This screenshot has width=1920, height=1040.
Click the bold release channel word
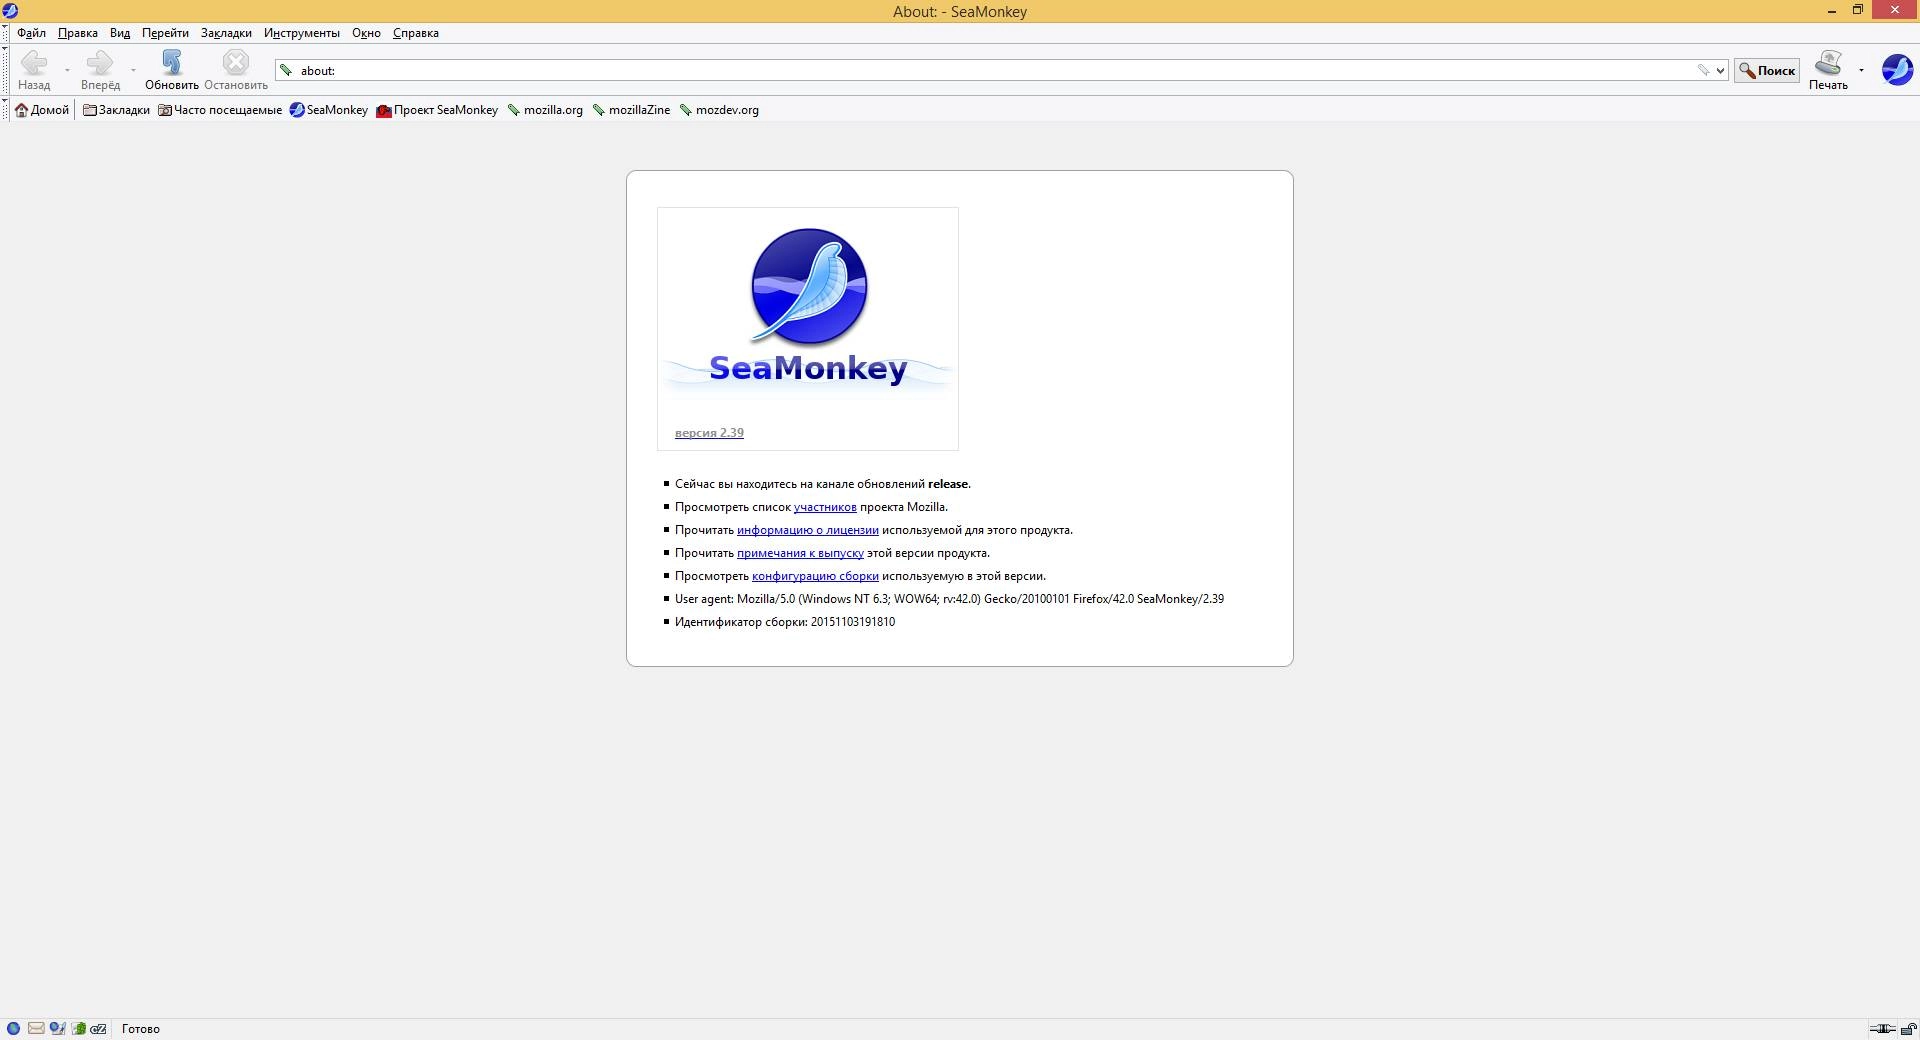click(948, 484)
